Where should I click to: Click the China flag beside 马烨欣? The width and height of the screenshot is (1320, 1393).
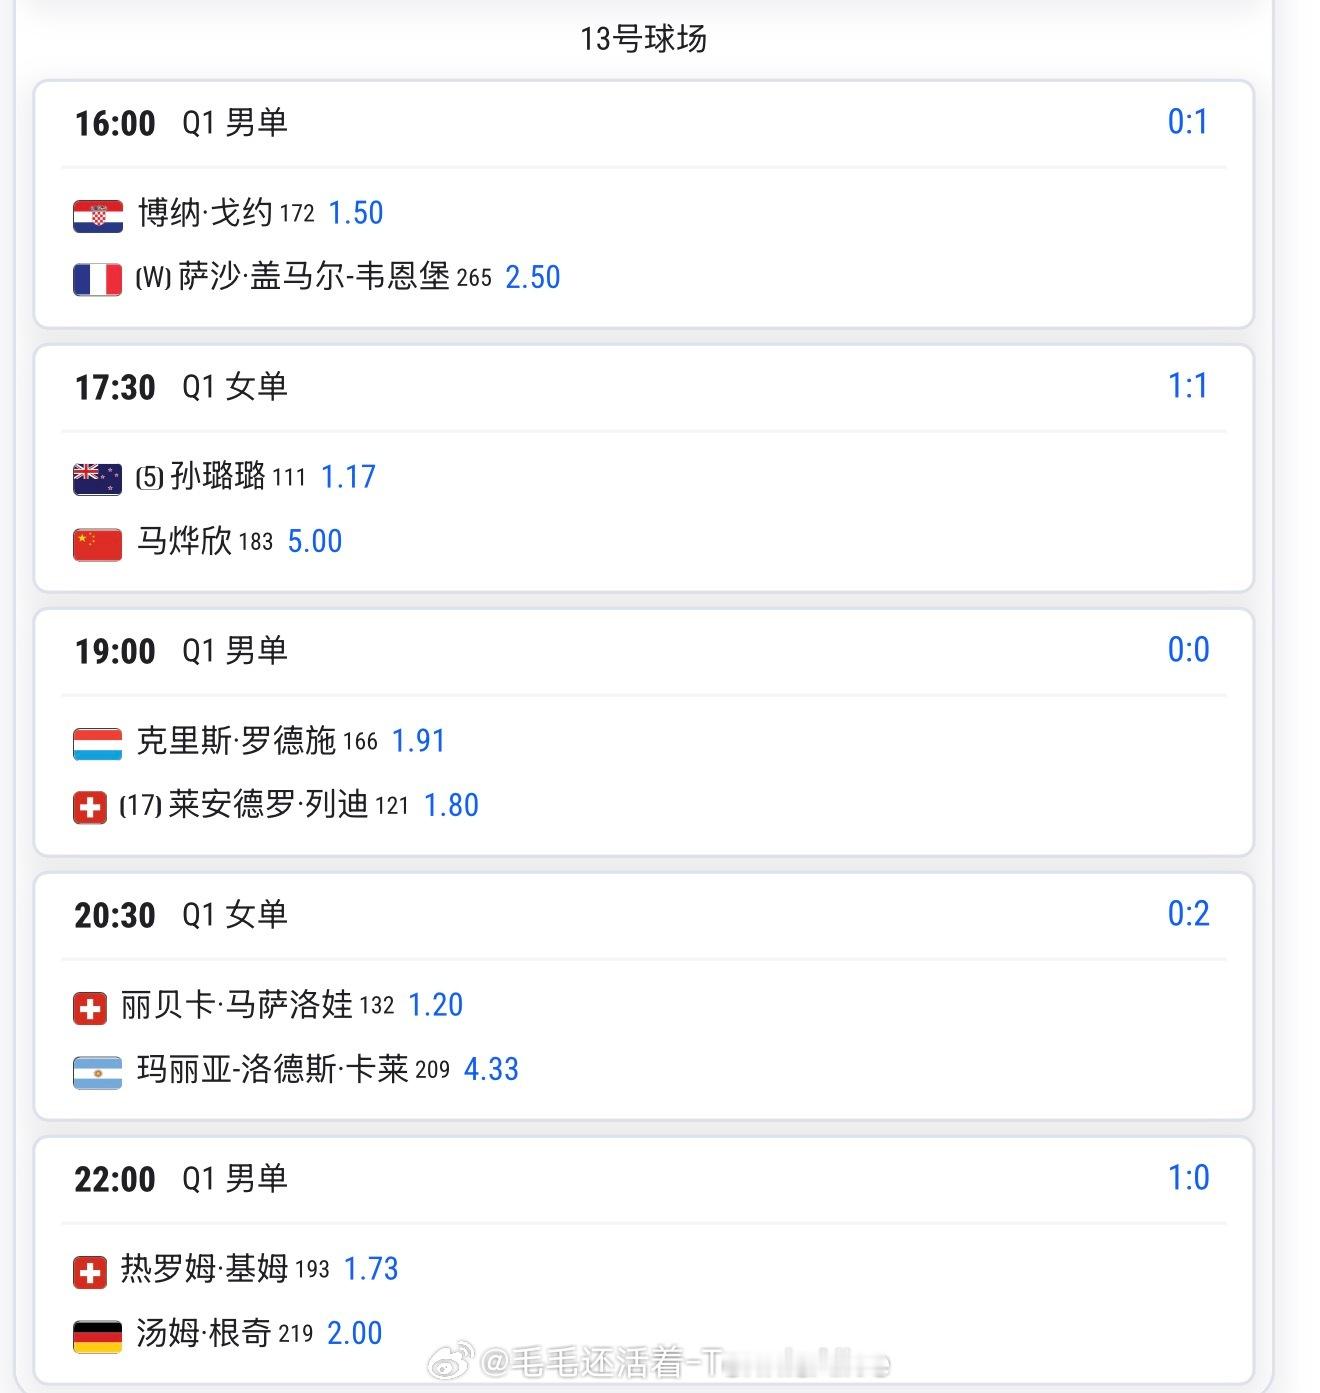coord(98,544)
